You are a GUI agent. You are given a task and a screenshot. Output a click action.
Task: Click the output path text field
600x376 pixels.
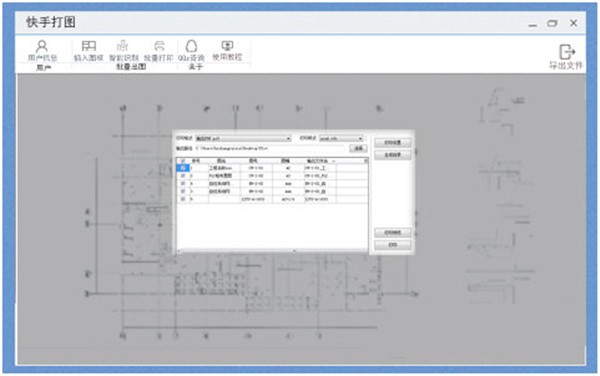pyautogui.click(x=271, y=148)
